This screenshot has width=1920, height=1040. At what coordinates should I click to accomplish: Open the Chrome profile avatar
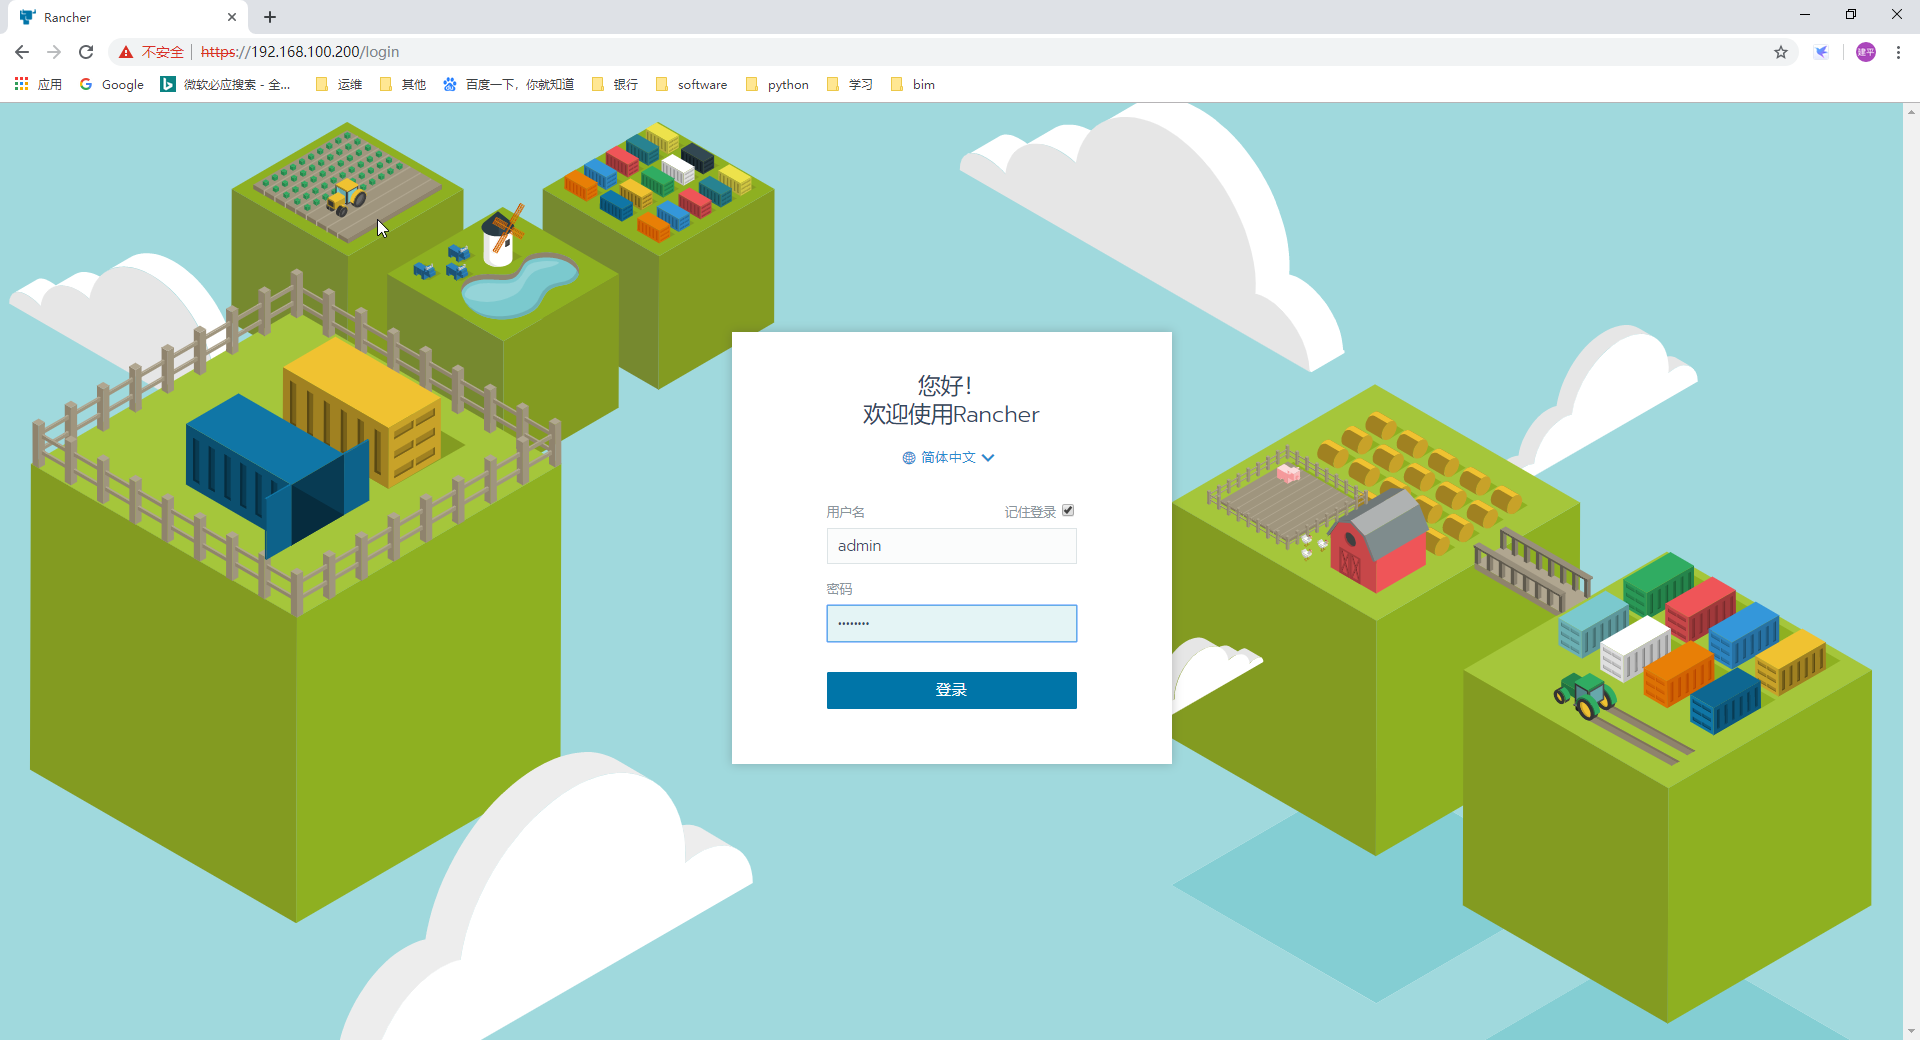pos(1866,52)
